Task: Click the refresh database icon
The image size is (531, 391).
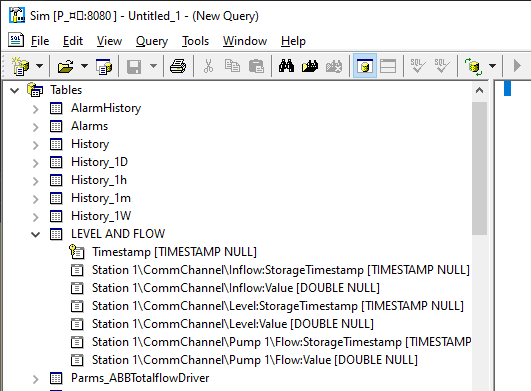Action: coord(473,66)
